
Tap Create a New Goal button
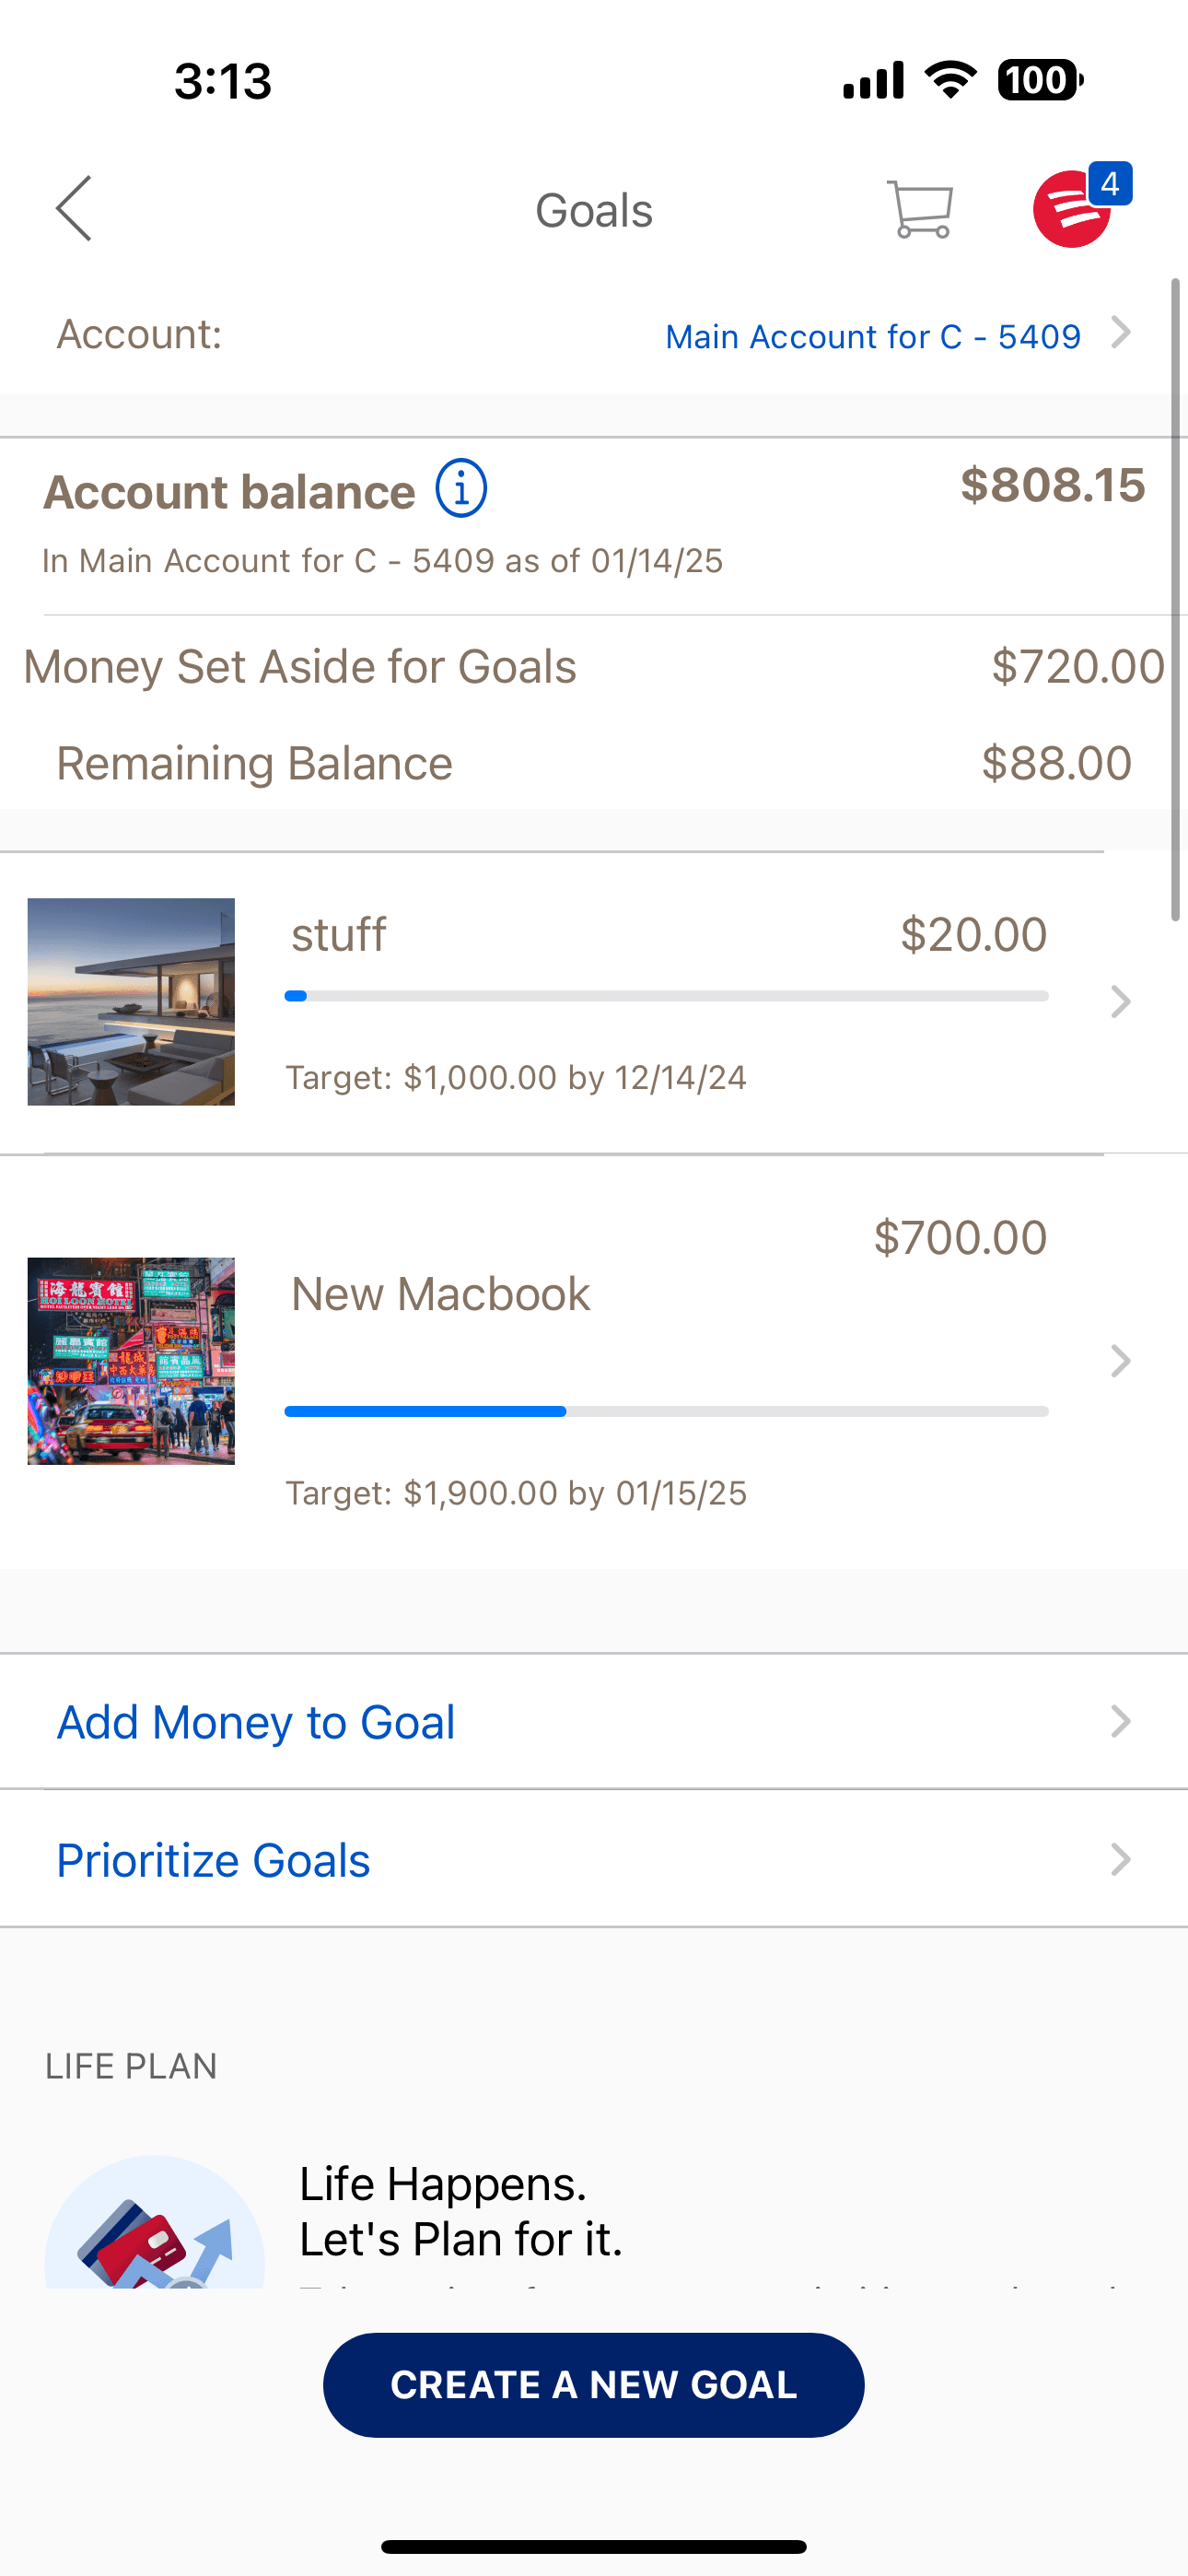pyautogui.click(x=594, y=2385)
